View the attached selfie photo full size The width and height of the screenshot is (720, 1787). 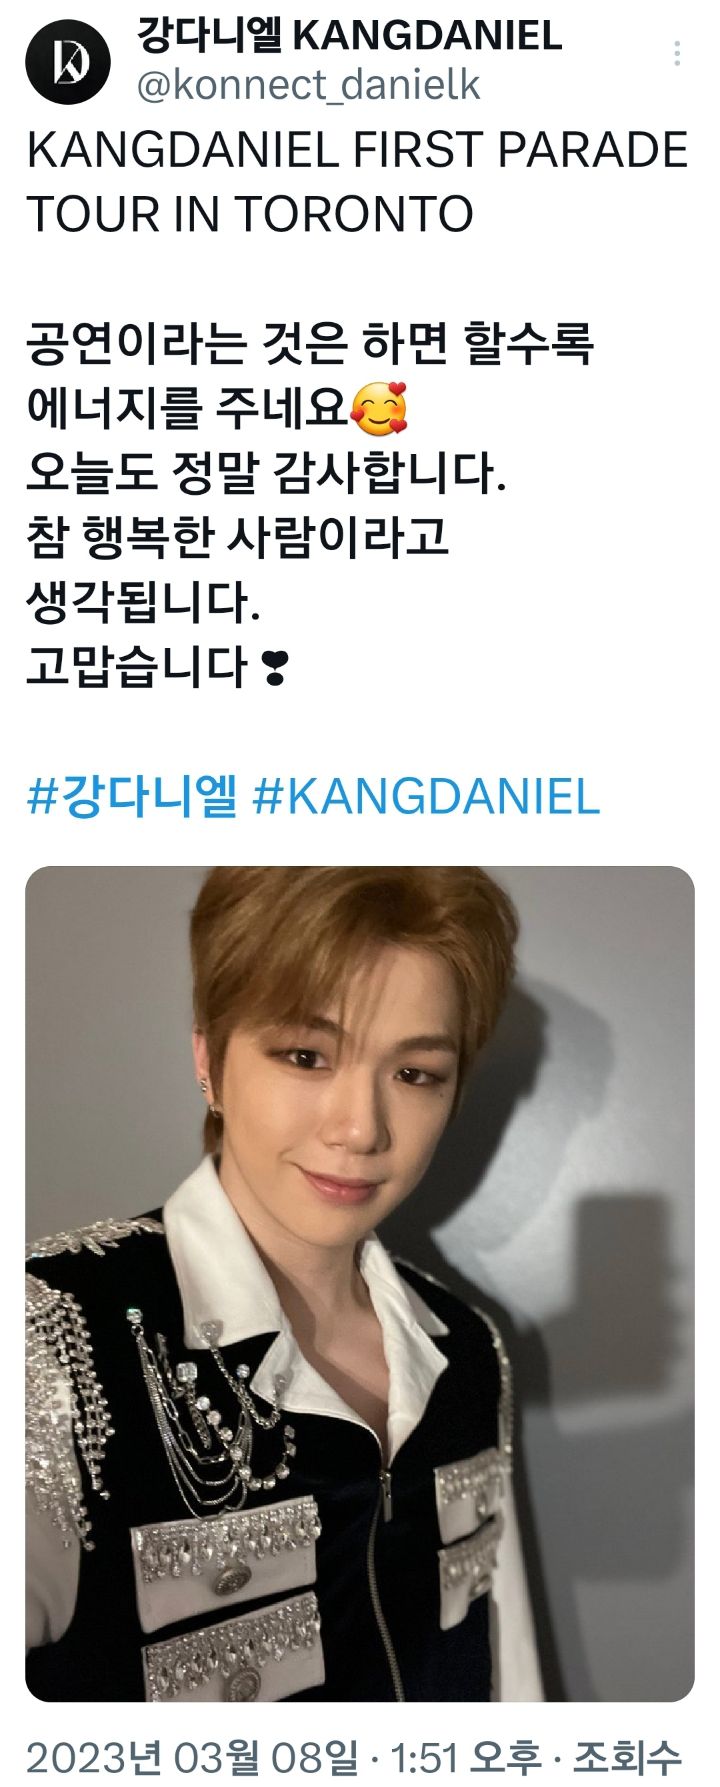click(x=360, y=1283)
